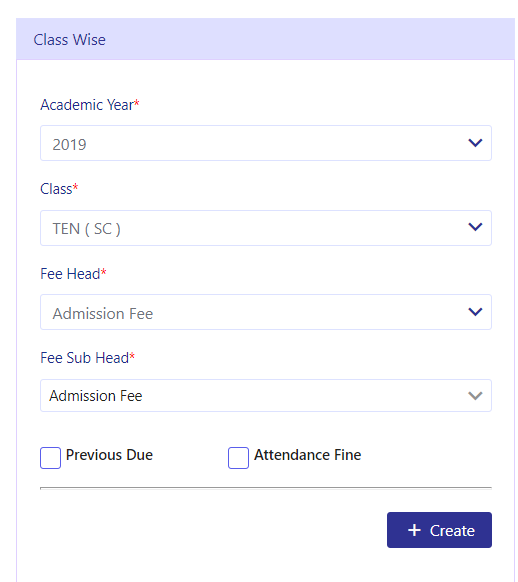Click the Previous Due checkbox label text

(x=109, y=455)
